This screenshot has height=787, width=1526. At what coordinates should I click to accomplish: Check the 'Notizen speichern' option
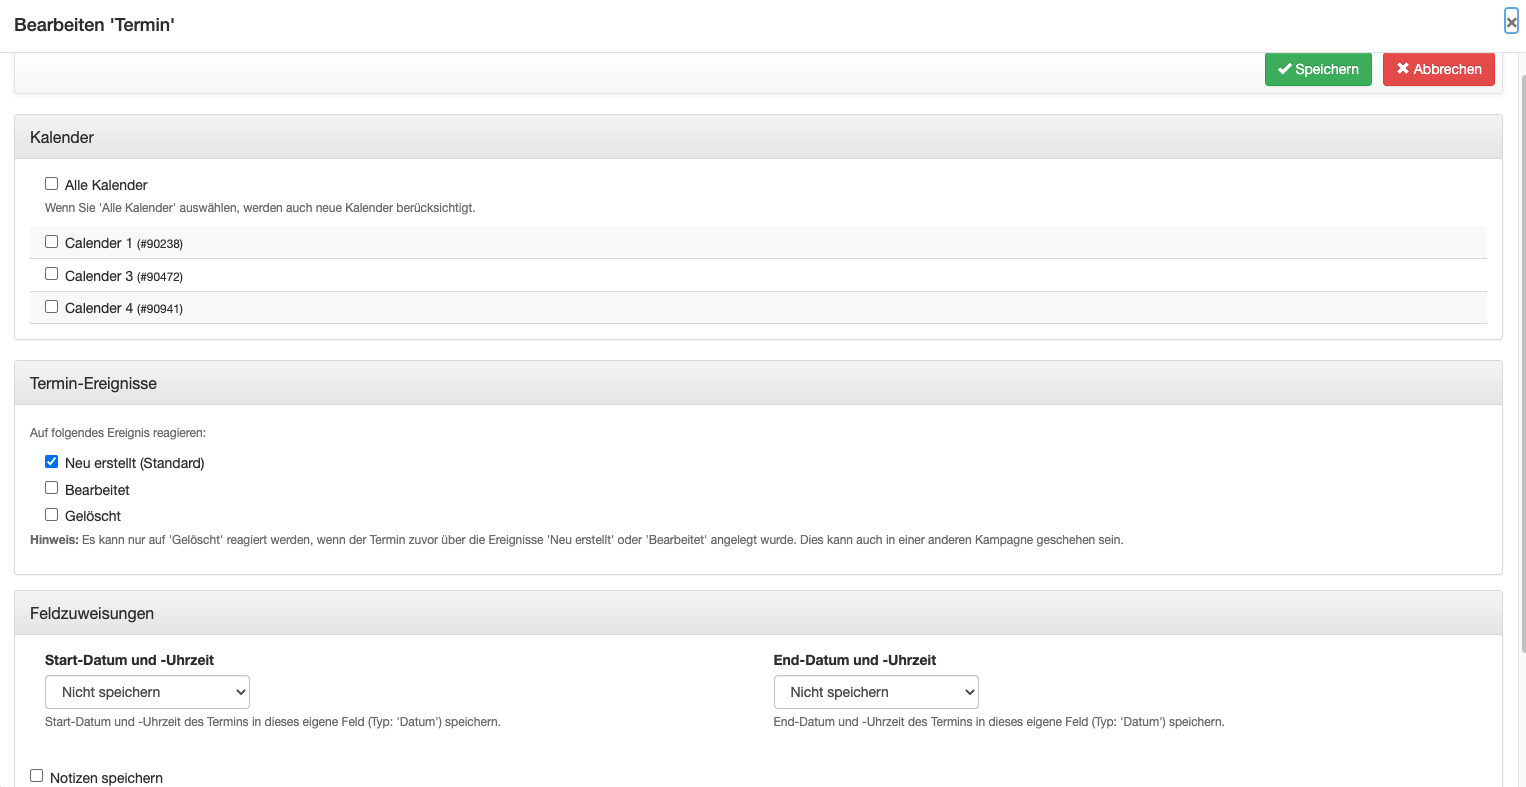pos(37,776)
